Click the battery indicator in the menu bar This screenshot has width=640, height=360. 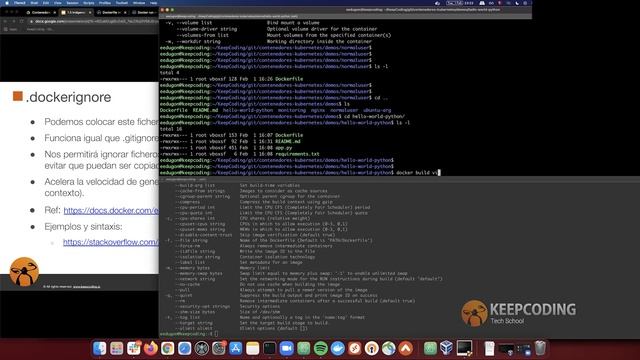tap(451, 3)
